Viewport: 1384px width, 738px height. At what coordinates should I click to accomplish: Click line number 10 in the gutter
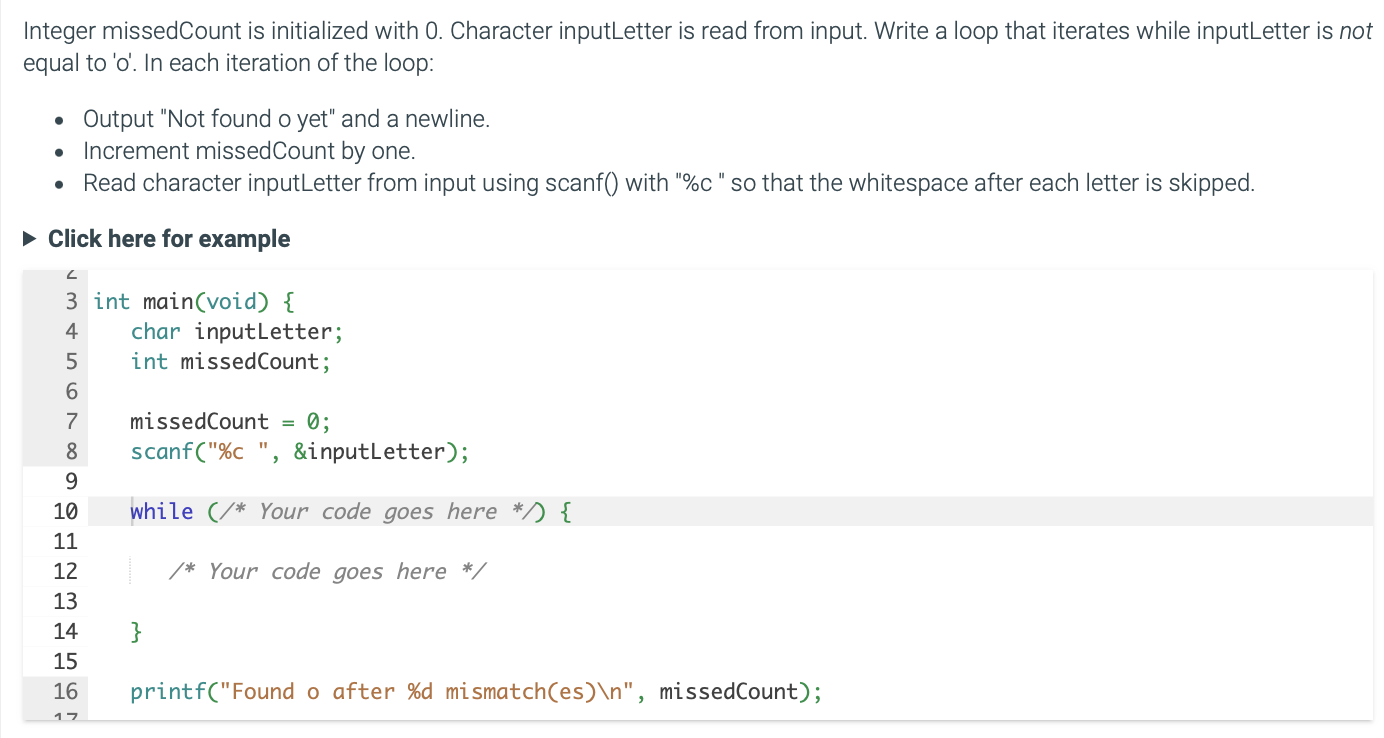coord(65,511)
